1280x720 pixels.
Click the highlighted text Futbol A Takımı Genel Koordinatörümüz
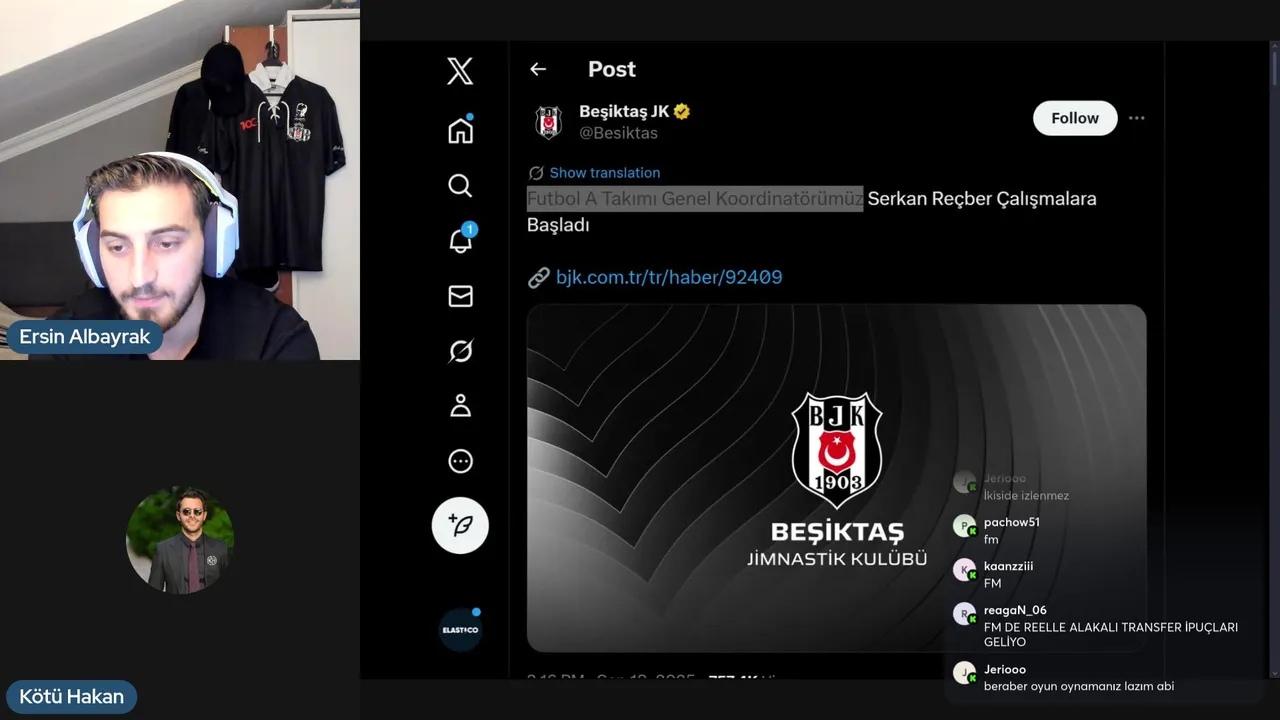[x=695, y=199]
